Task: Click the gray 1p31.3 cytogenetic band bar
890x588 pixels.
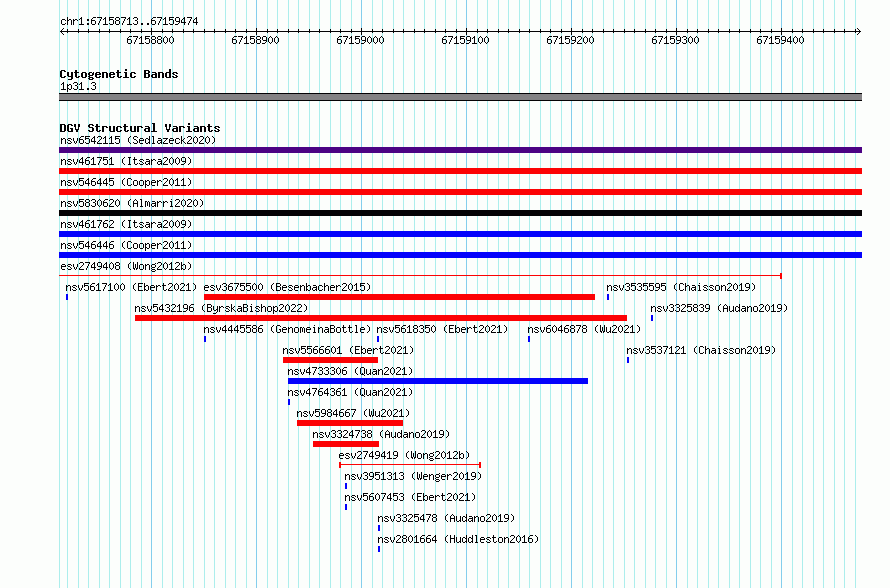Action: point(460,97)
